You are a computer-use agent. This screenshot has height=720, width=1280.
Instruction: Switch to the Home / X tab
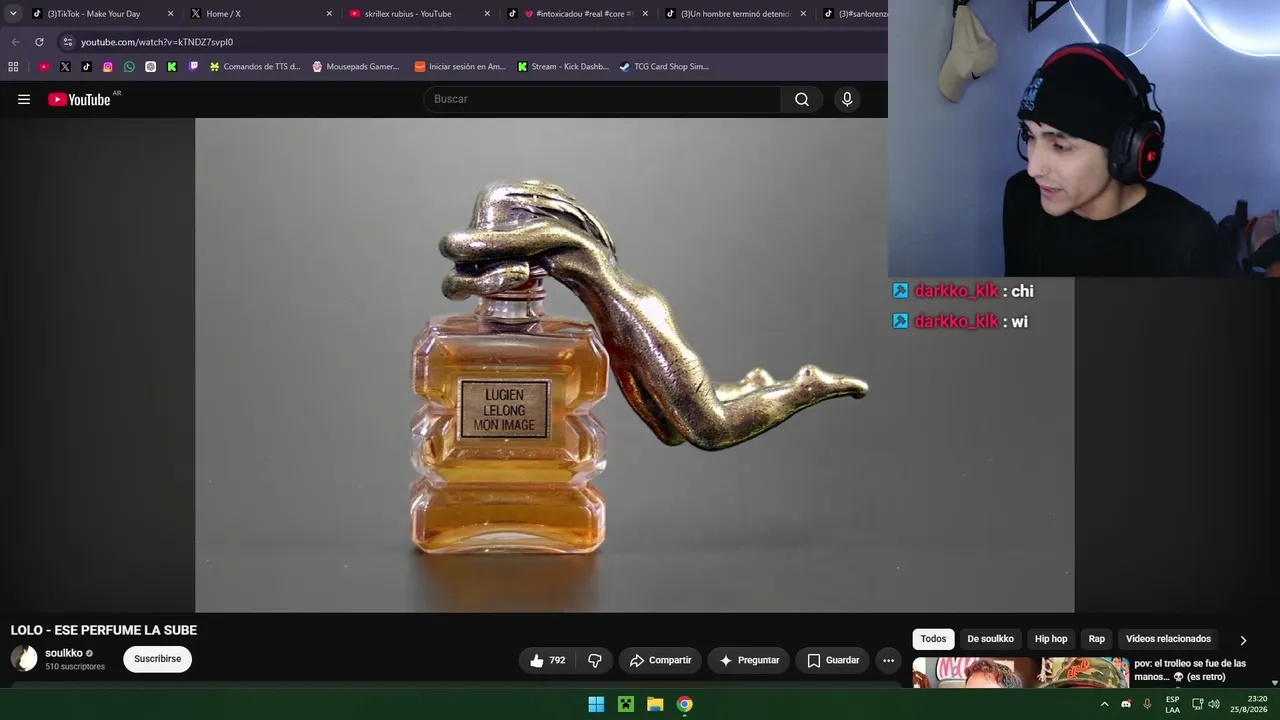262,14
